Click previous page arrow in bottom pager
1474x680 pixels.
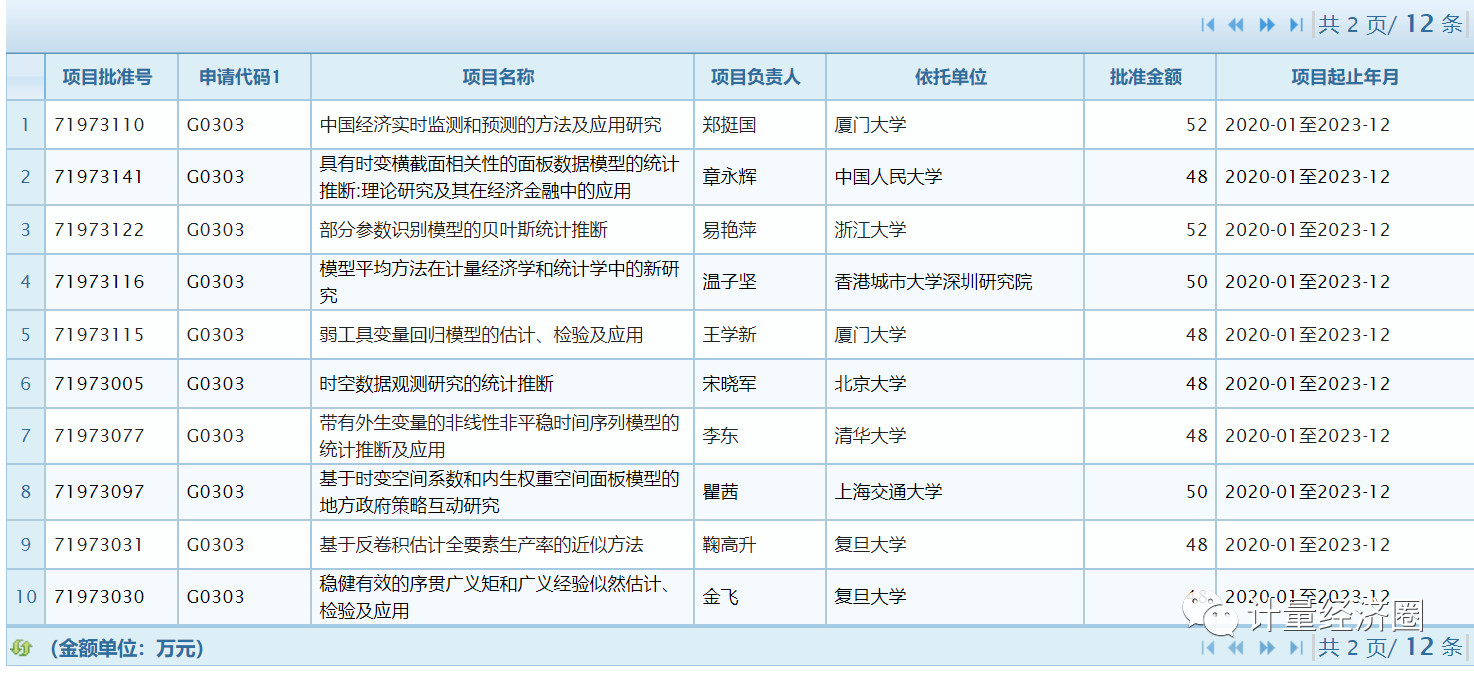[1236, 648]
